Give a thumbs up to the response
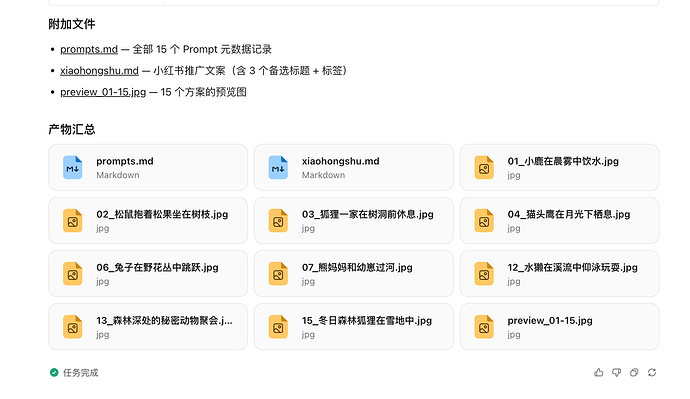Image resolution: width=690 pixels, height=399 pixels. pos(598,373)
